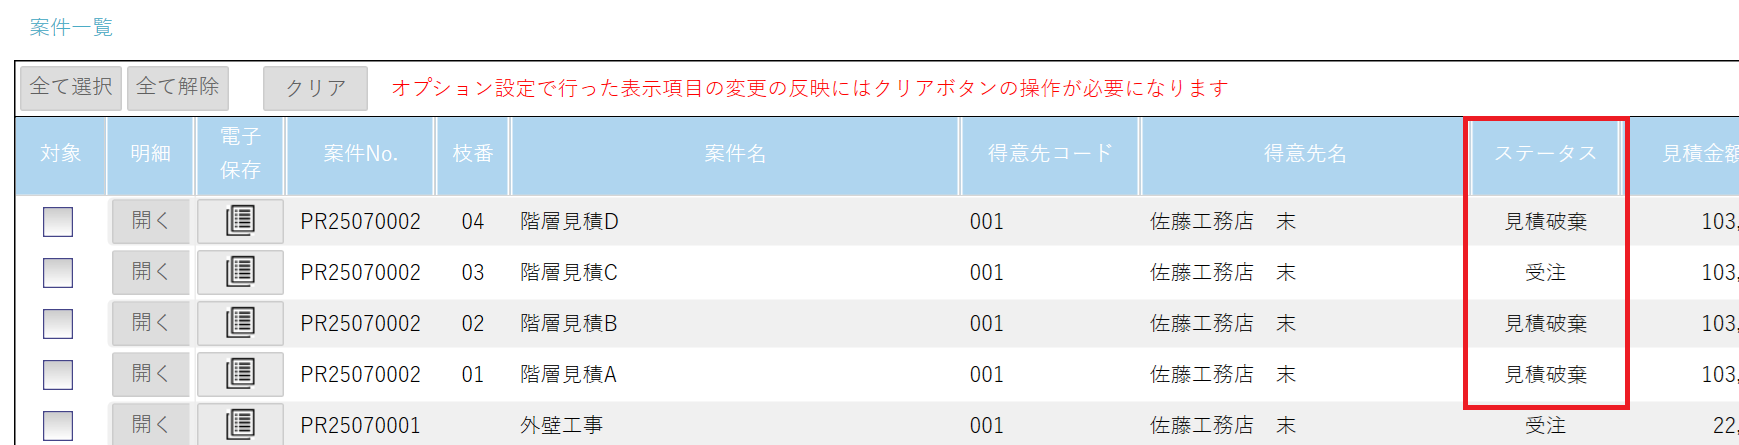The image size is (1739, 445).
Task: Tick the checkbox for 階層見積A row
Action: click(58, 374)
